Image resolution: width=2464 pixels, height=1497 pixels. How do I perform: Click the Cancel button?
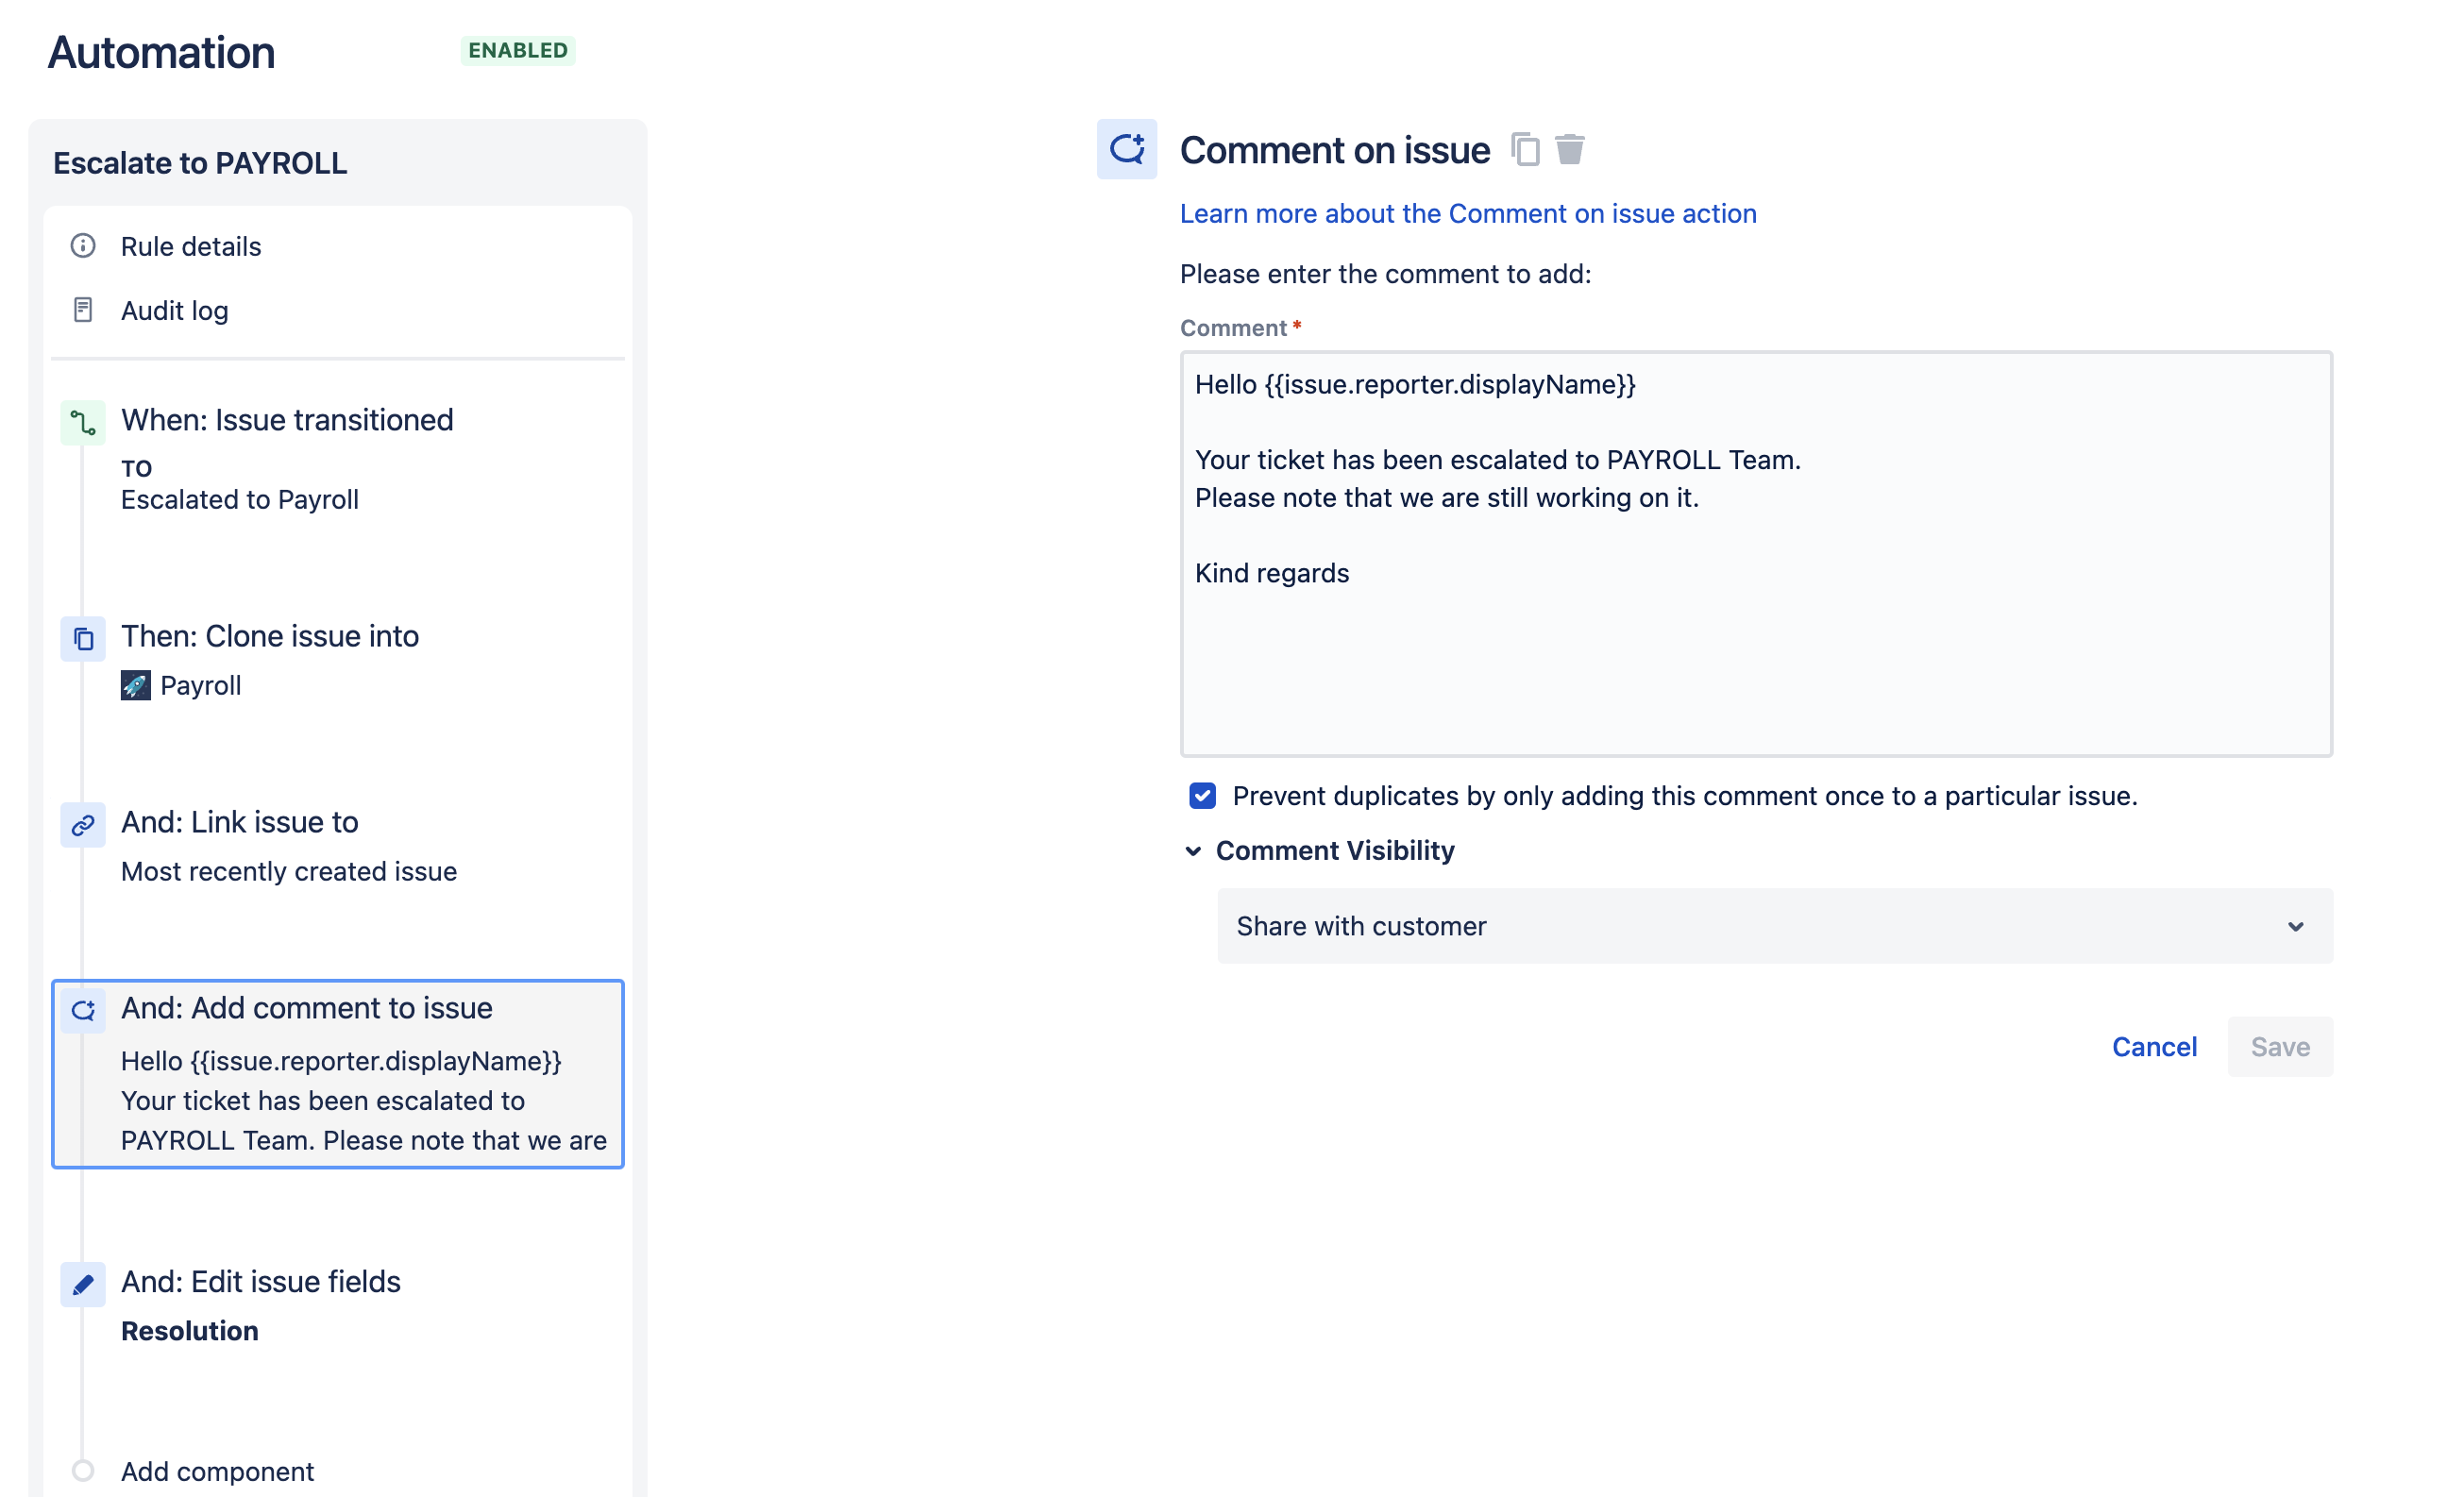click(2154, 1047)
